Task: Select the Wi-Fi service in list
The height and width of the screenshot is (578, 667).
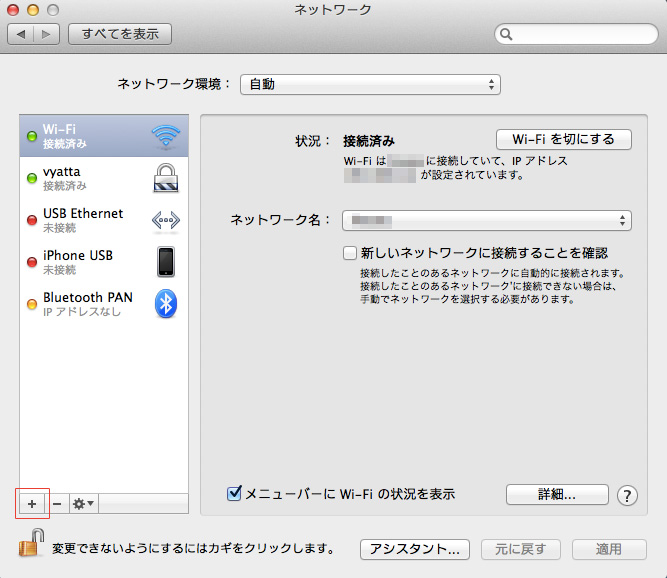Action: pyautogui.click(x=100, y=136)
